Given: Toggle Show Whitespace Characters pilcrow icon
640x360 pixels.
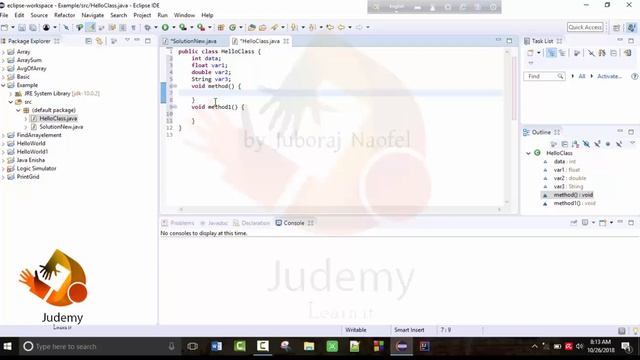Looking at the screenshot, I should pyautogui.click(x=133, y=27).
